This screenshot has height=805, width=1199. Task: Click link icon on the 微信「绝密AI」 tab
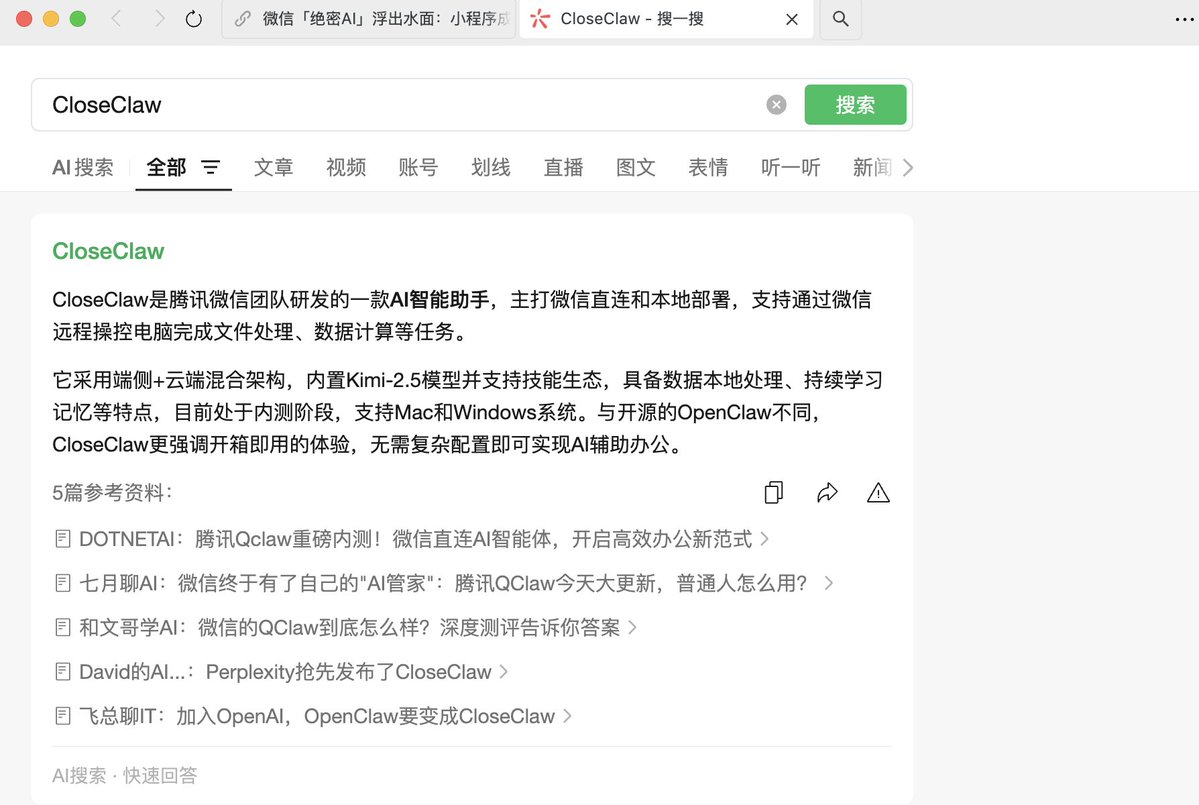242,18
